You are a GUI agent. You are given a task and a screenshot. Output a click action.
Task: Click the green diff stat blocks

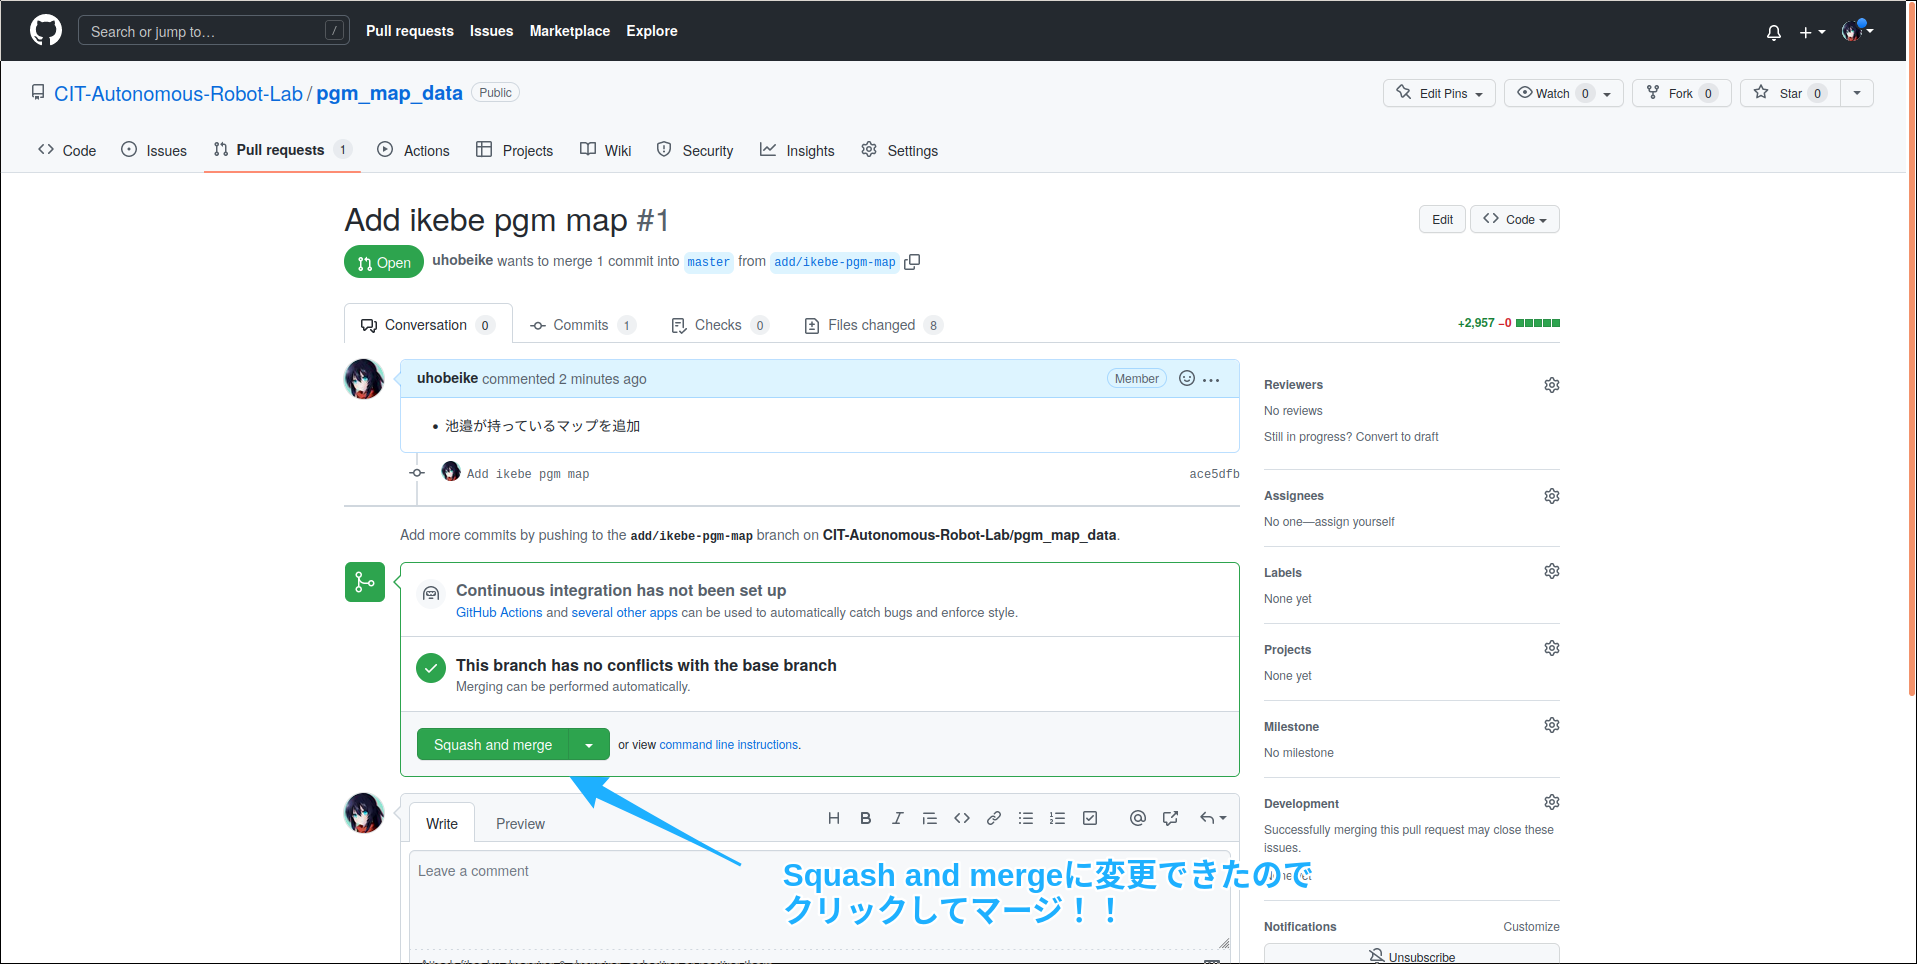click(x=1535, y=323)
